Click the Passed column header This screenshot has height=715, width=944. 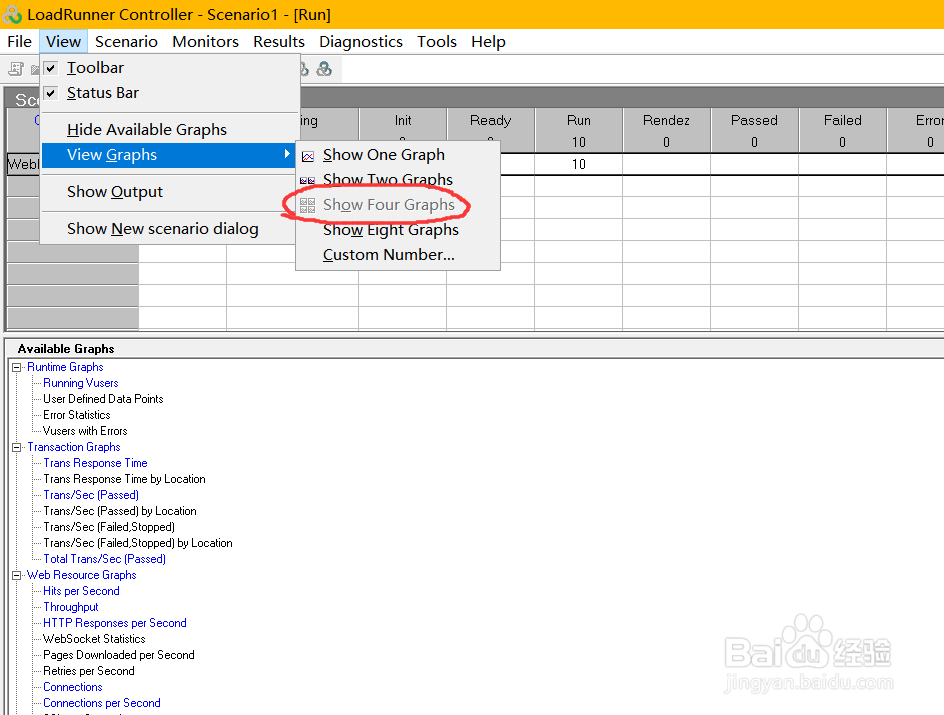pyautogui.click(x=754, y=130)
